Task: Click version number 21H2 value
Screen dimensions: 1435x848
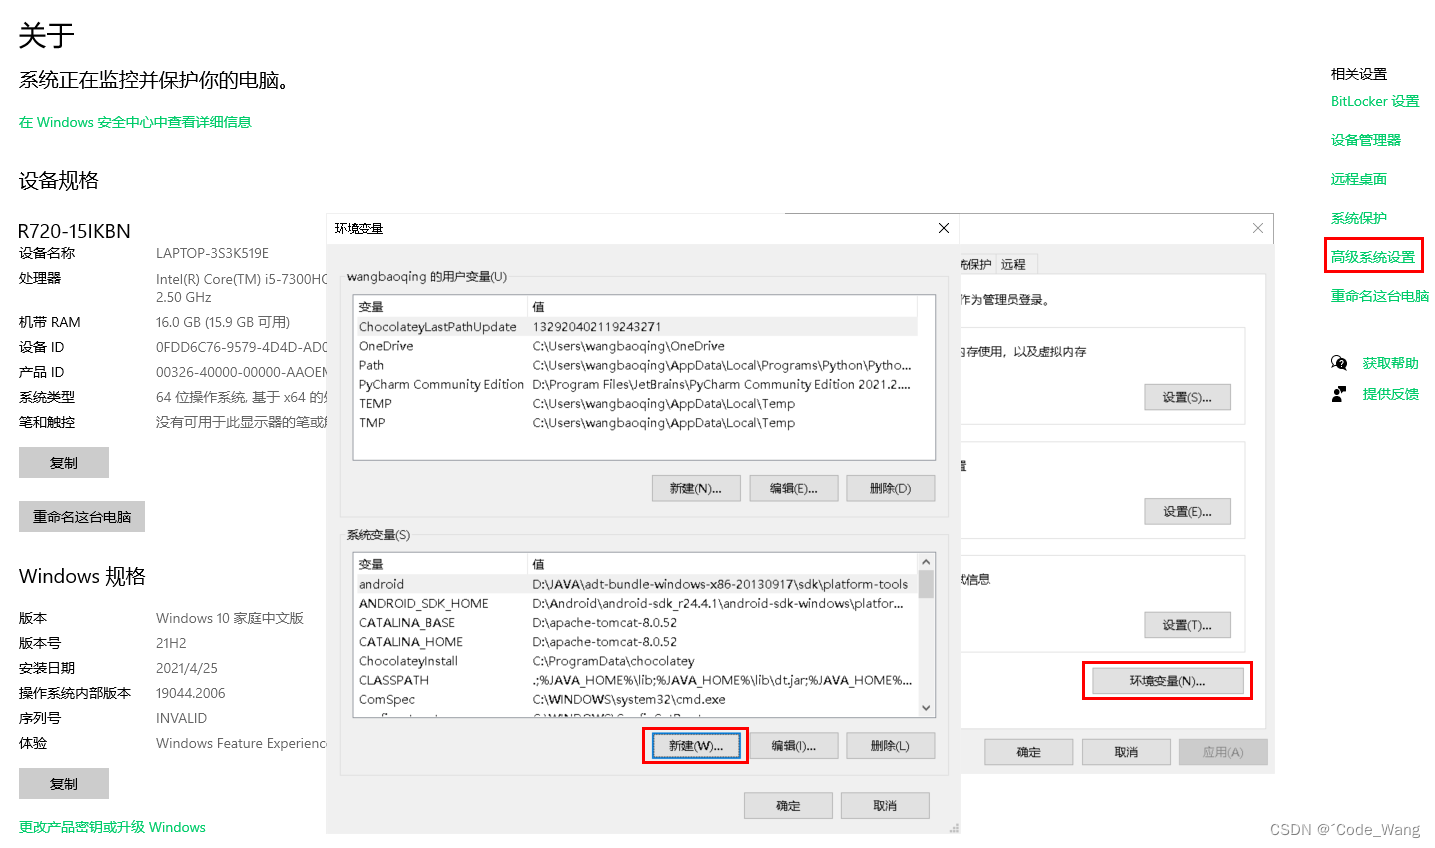Action: 171,643
